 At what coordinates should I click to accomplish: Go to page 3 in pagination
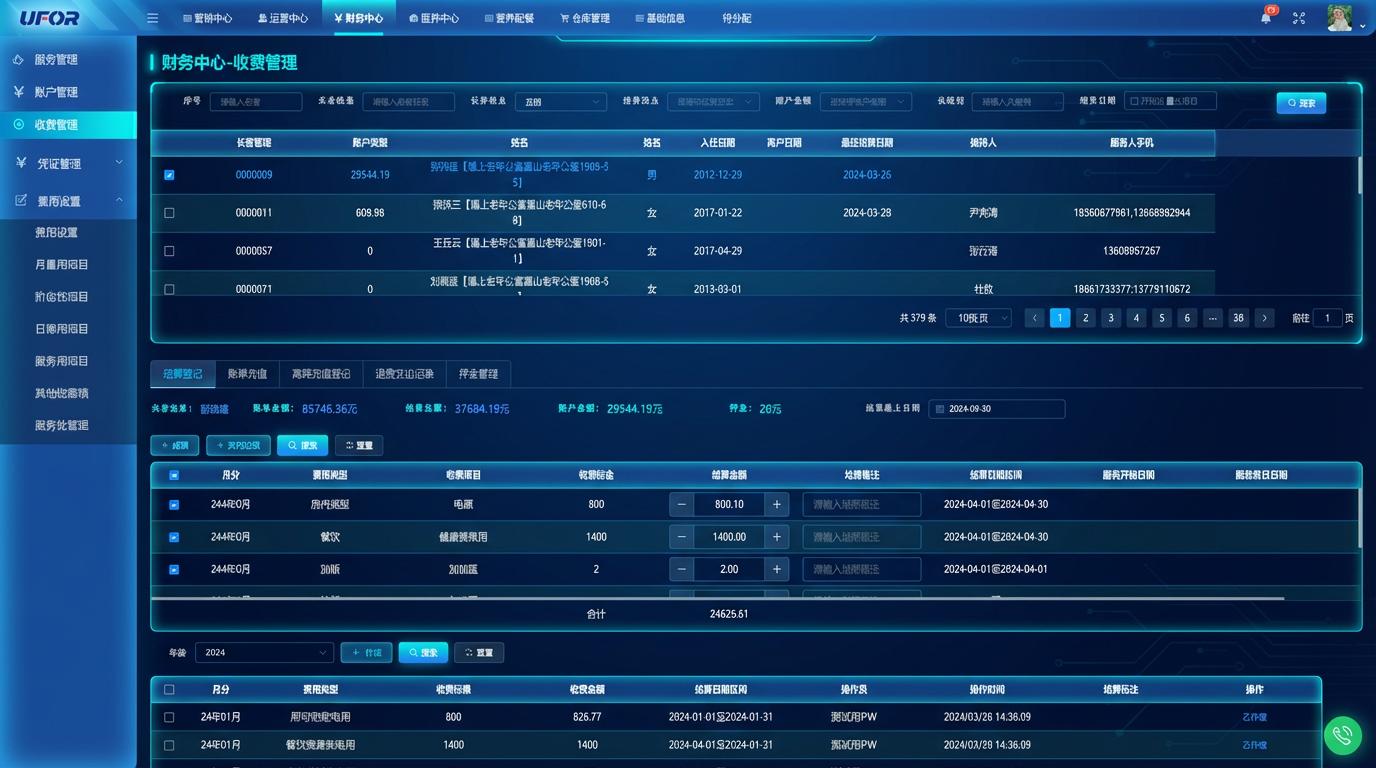[1111, 318]
